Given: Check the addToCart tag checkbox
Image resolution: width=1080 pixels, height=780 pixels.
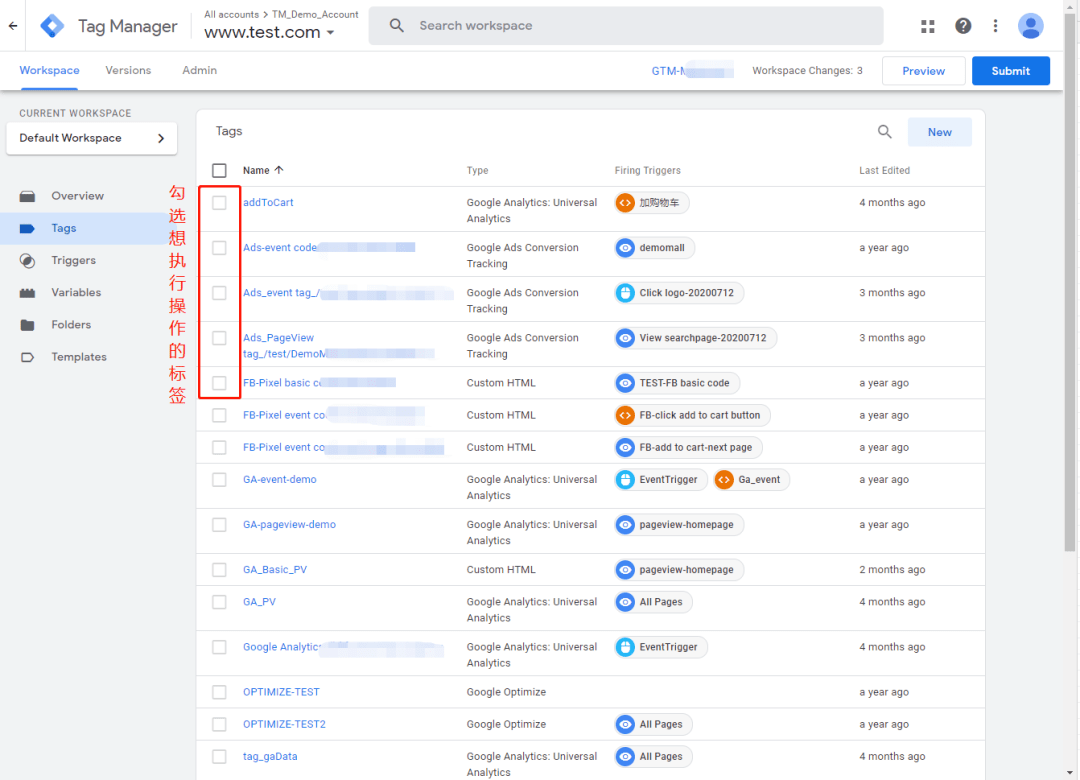Looking at the screenshot, I should pyautogui.click(x=219, y=203).
